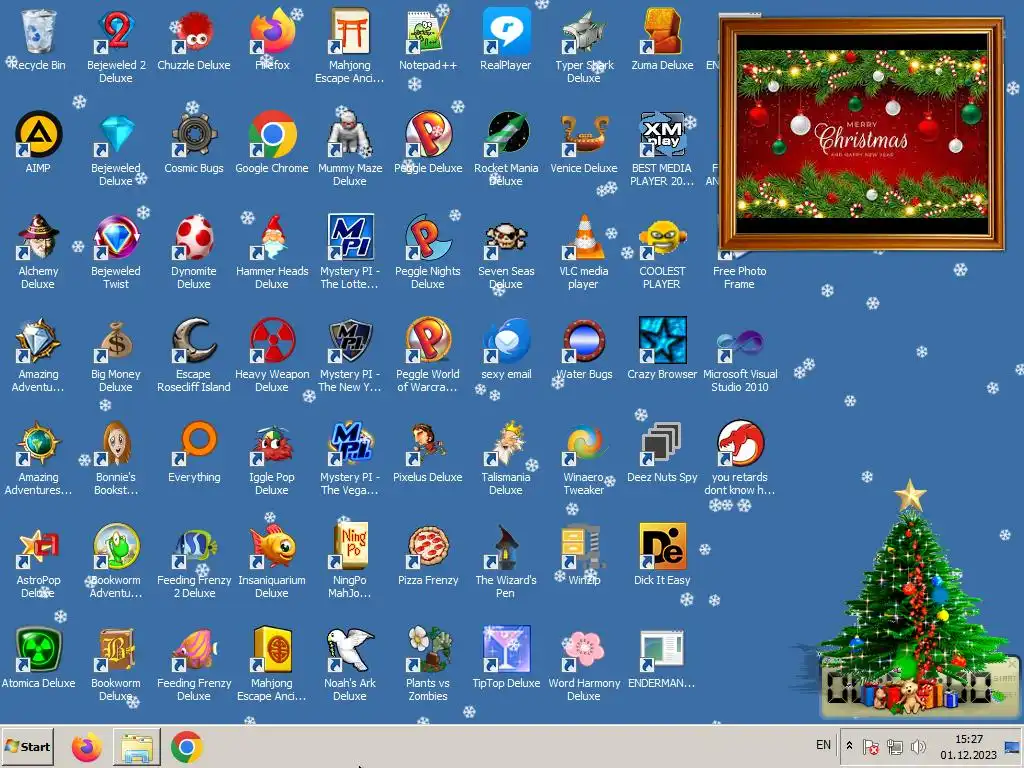Select the Alchemy Deluxe wizard icon
Screen dimensions: 1024x768
tap(39, 237)
